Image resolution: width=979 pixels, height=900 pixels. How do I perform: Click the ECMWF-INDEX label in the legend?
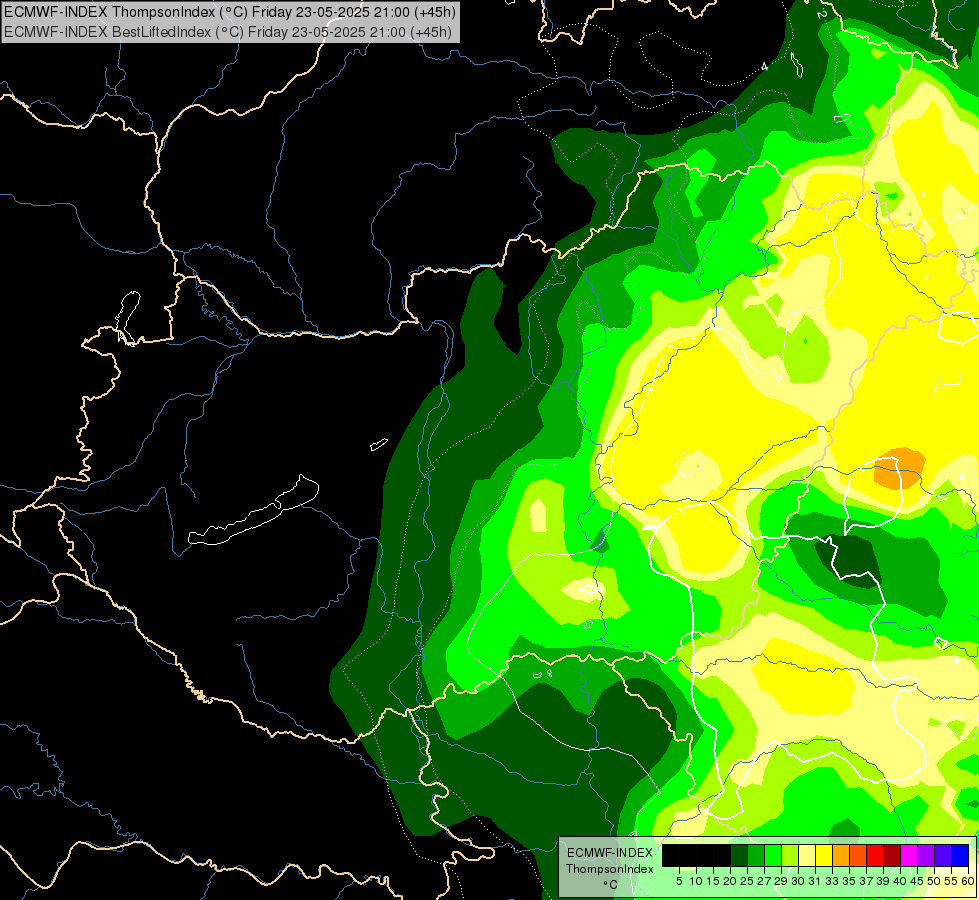610,853
